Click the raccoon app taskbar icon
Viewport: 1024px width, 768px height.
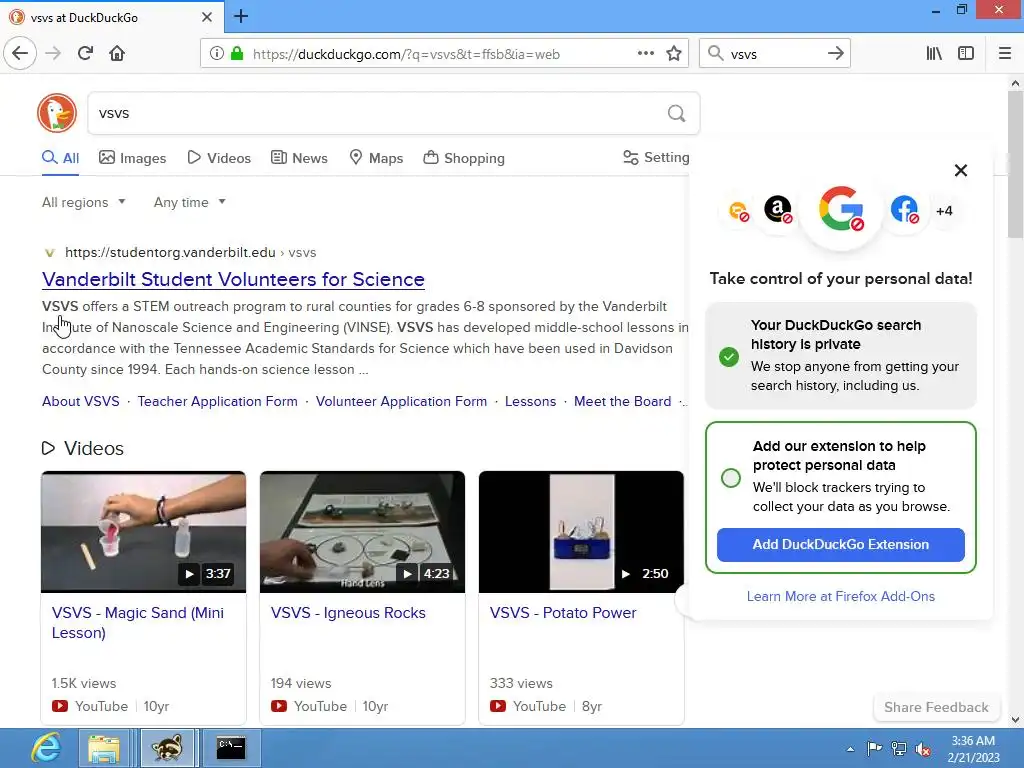167,748
